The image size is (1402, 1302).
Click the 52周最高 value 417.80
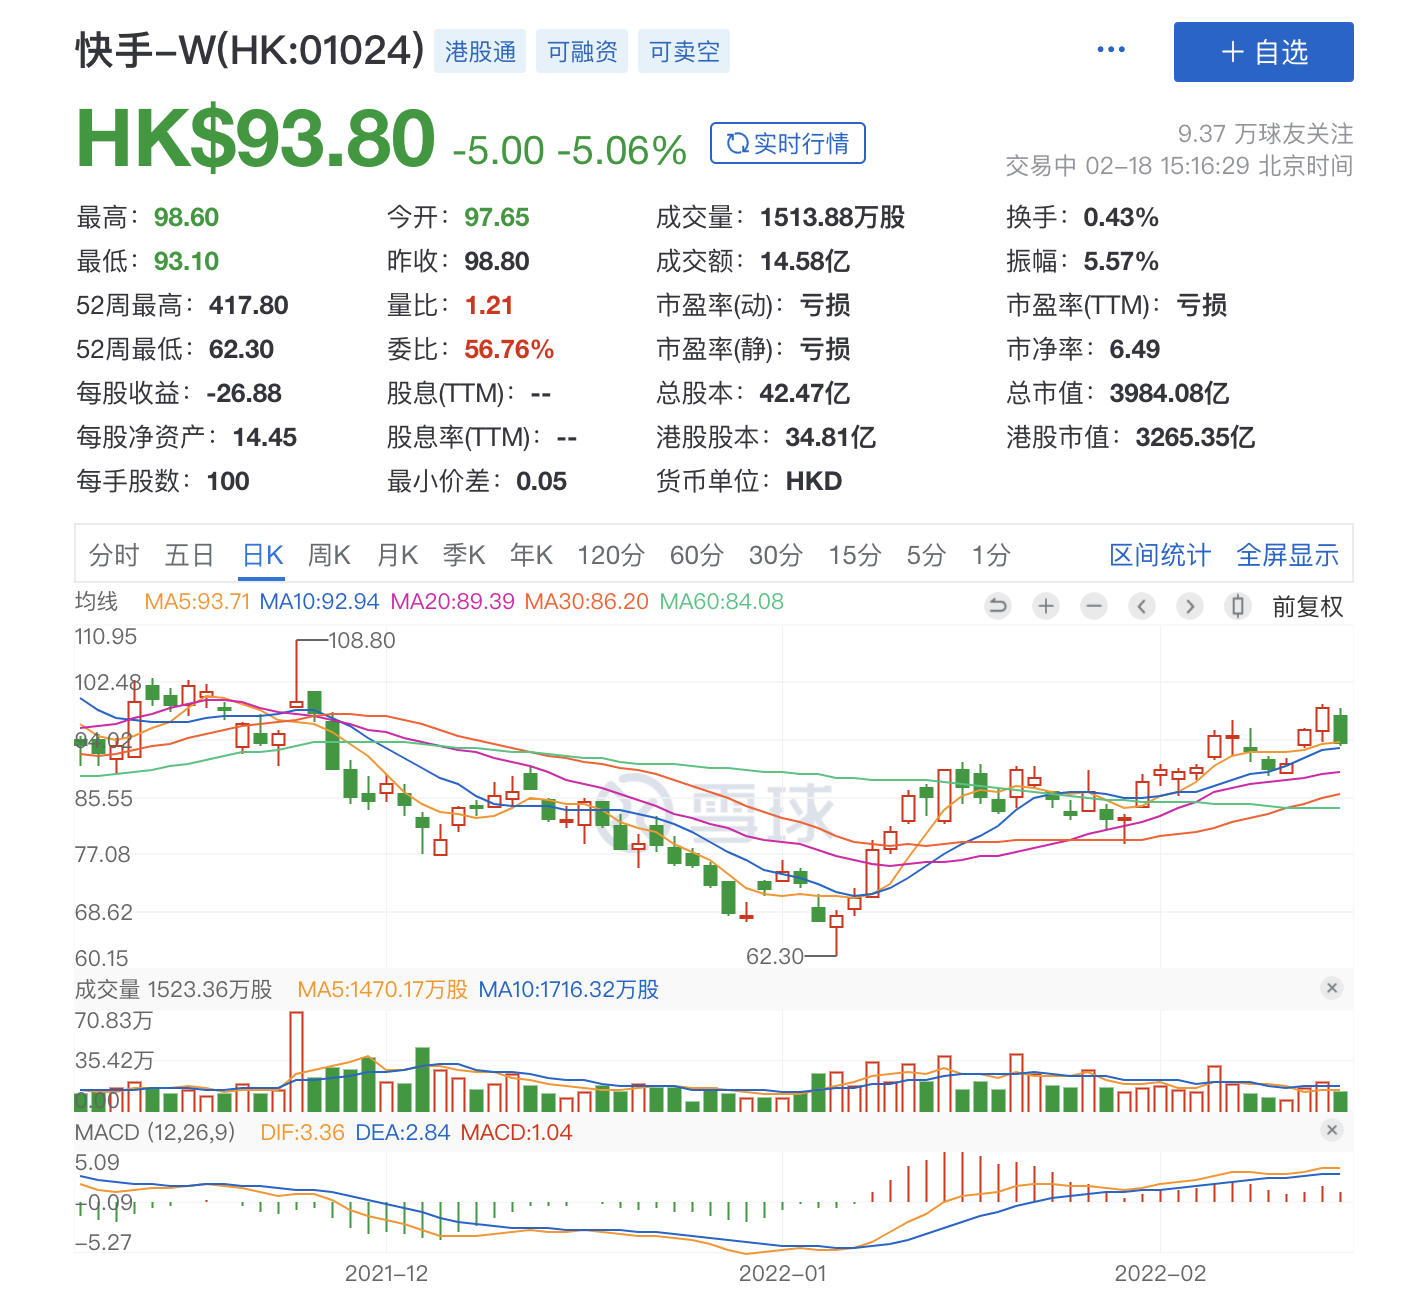pos(248,305)
